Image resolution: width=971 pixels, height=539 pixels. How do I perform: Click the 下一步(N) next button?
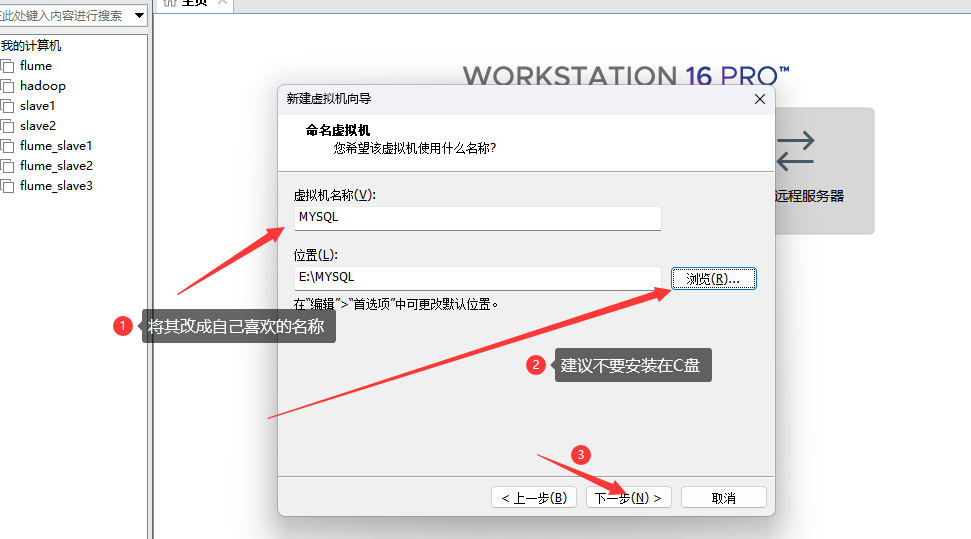tap(629, 497)
